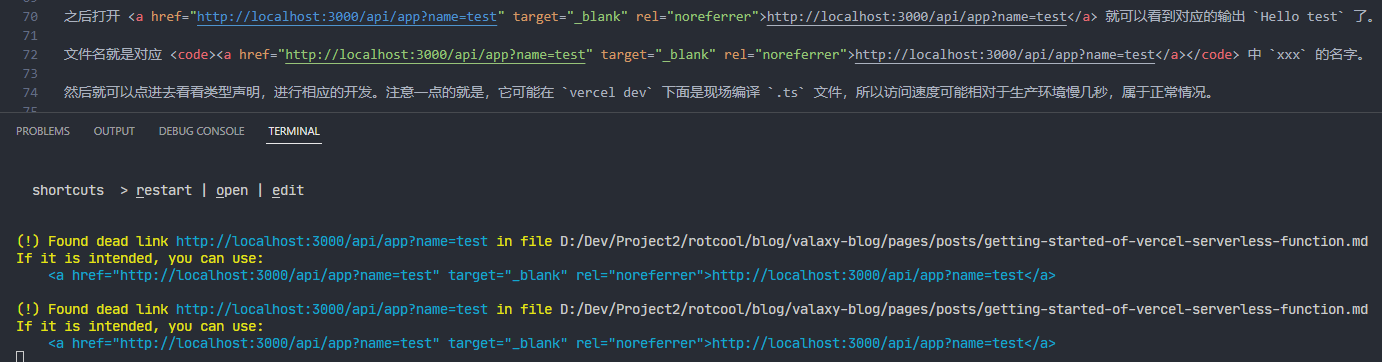Open the OUTPUT panel tab
Viewport: 1382px width, 362px height.
click(114, 131)
